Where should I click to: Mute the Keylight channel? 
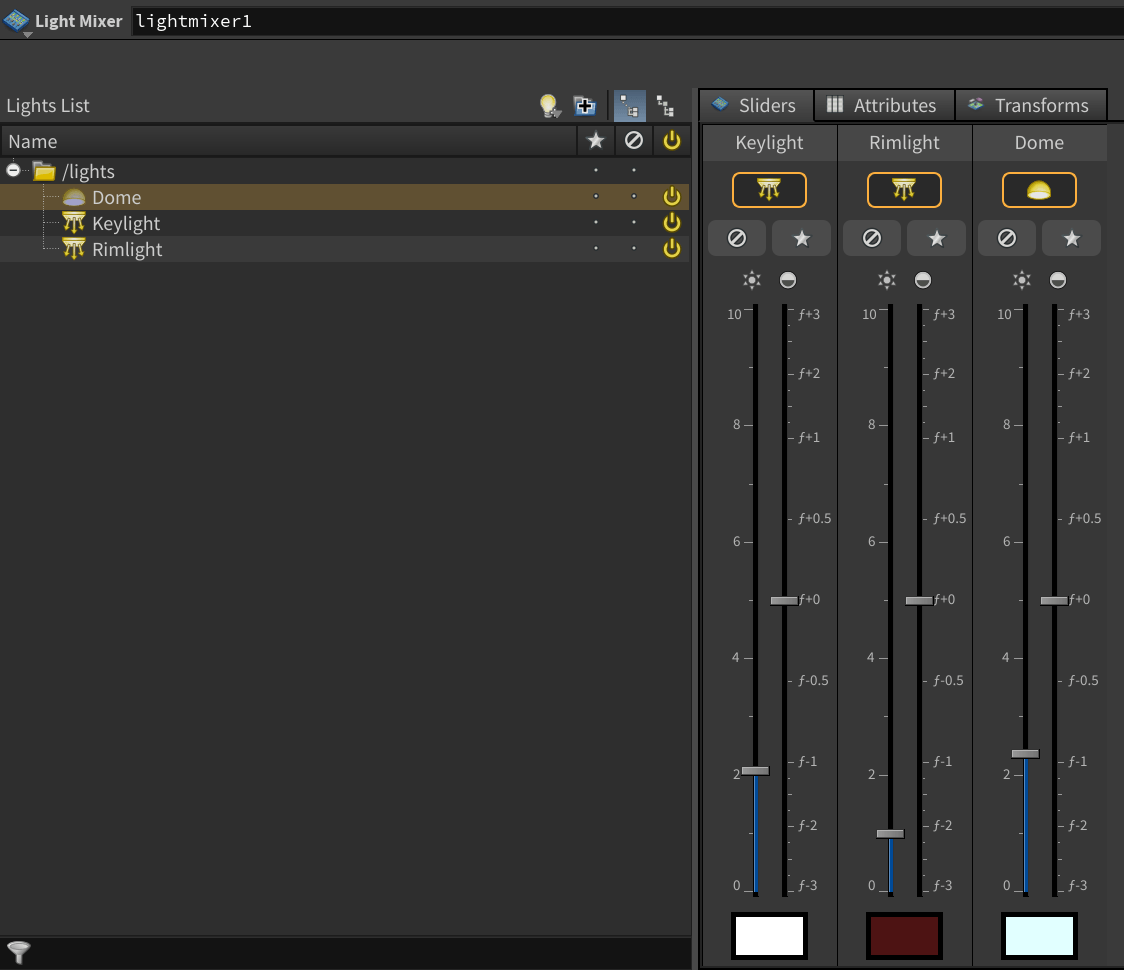point(737,238)
